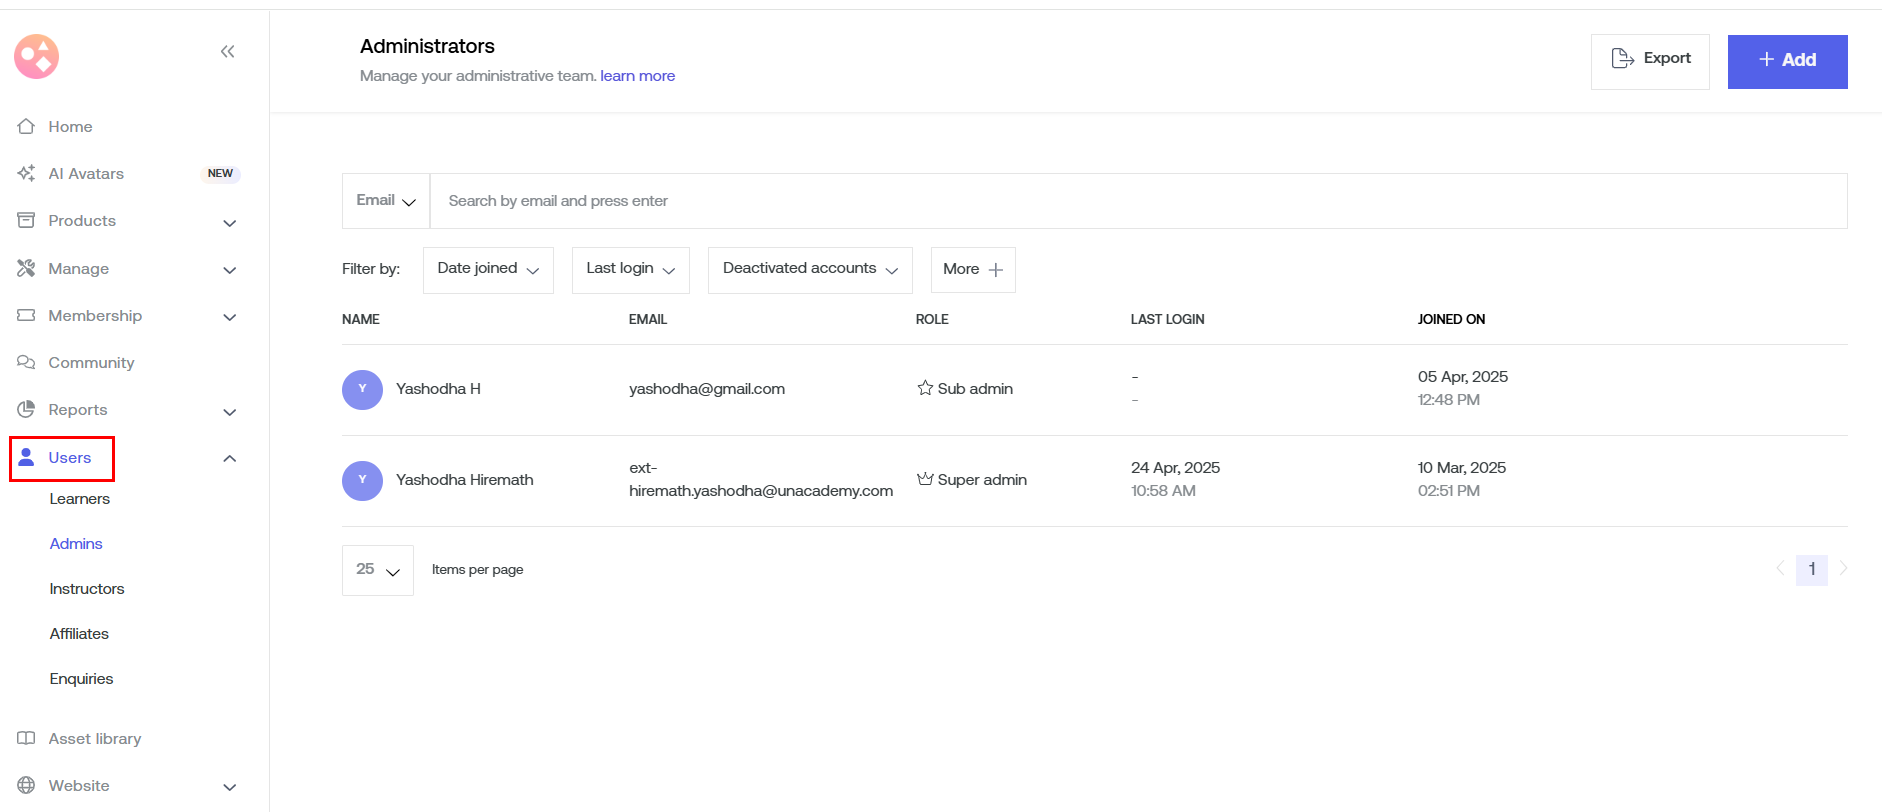
Task: Change items per page dropdown
Action: (378, 570)
